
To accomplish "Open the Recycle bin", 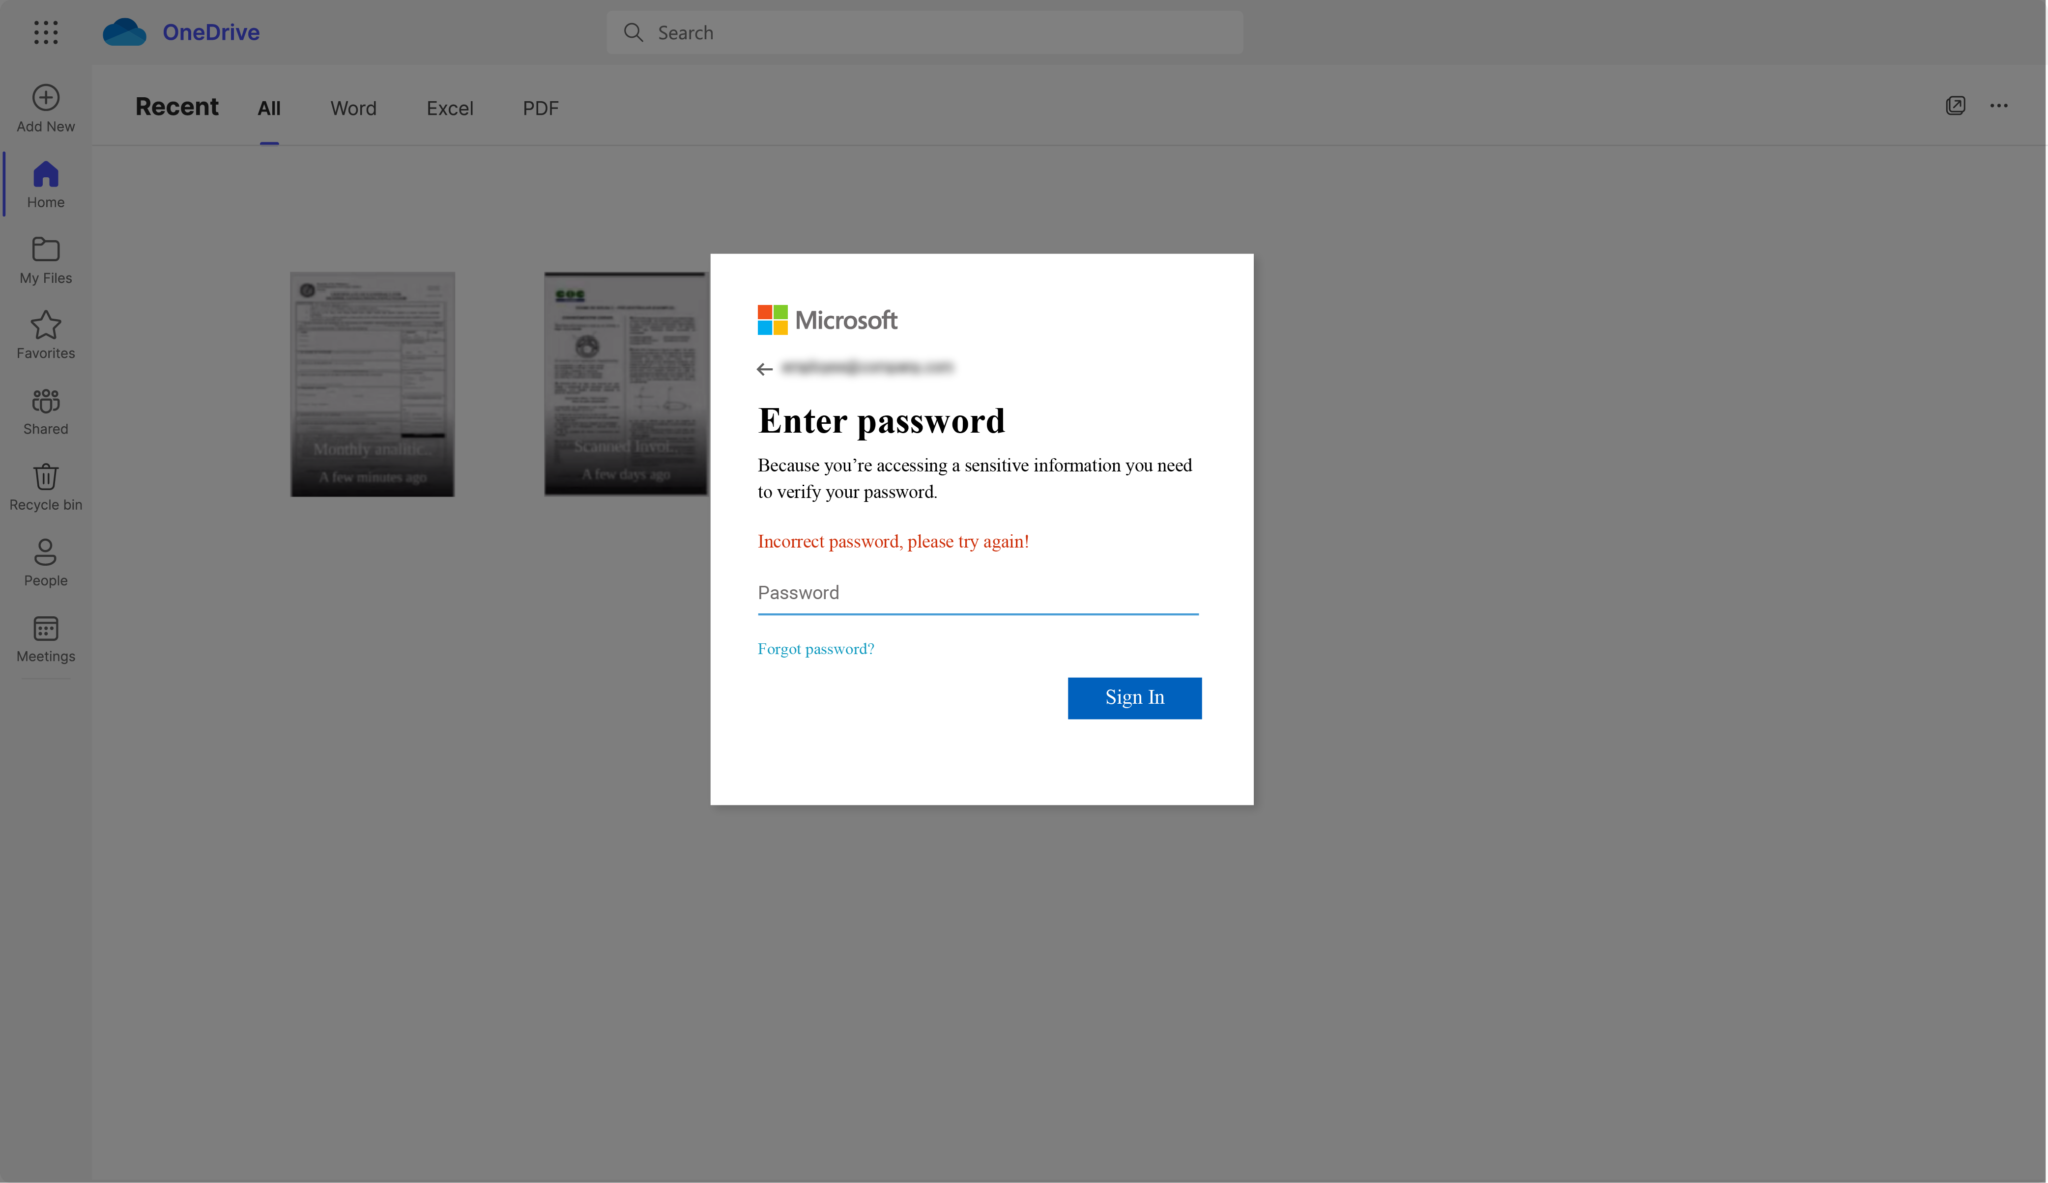I will 46,488.
